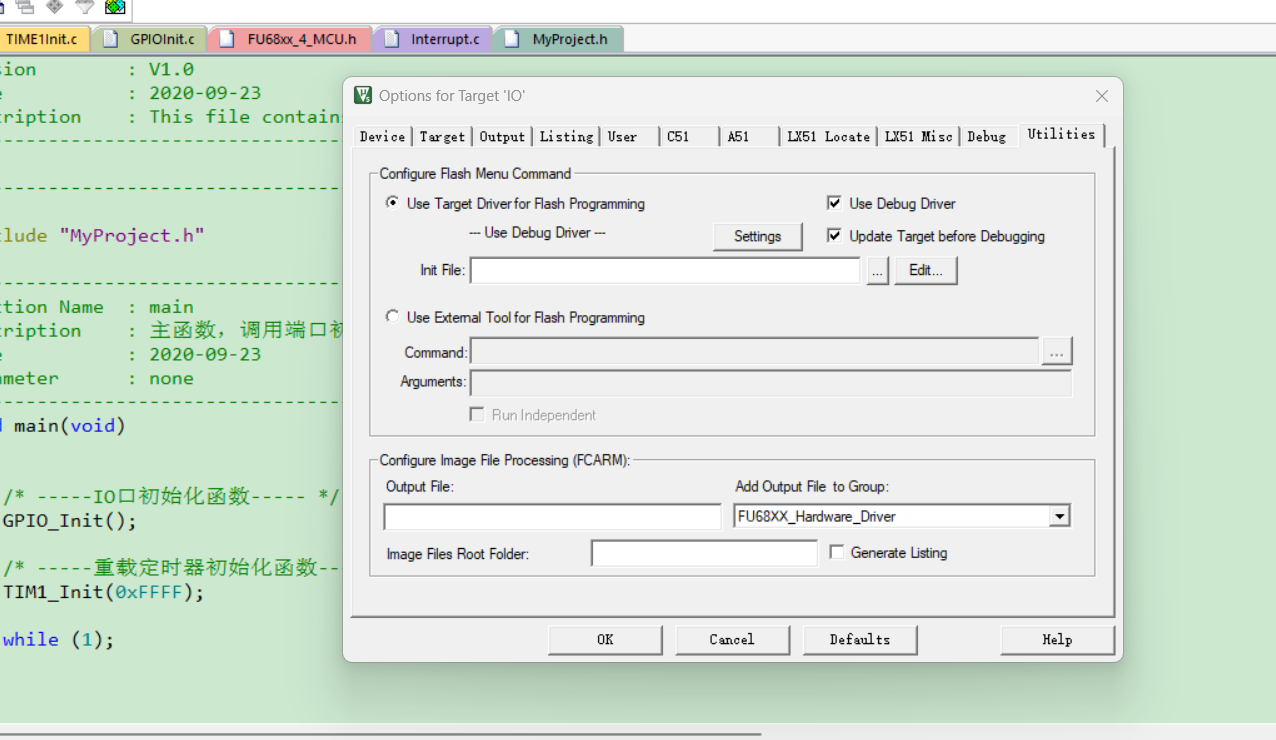Click the funnel-shaped toolbar icon
Viewport: 1276px width, 740px height.
[85, 6]
